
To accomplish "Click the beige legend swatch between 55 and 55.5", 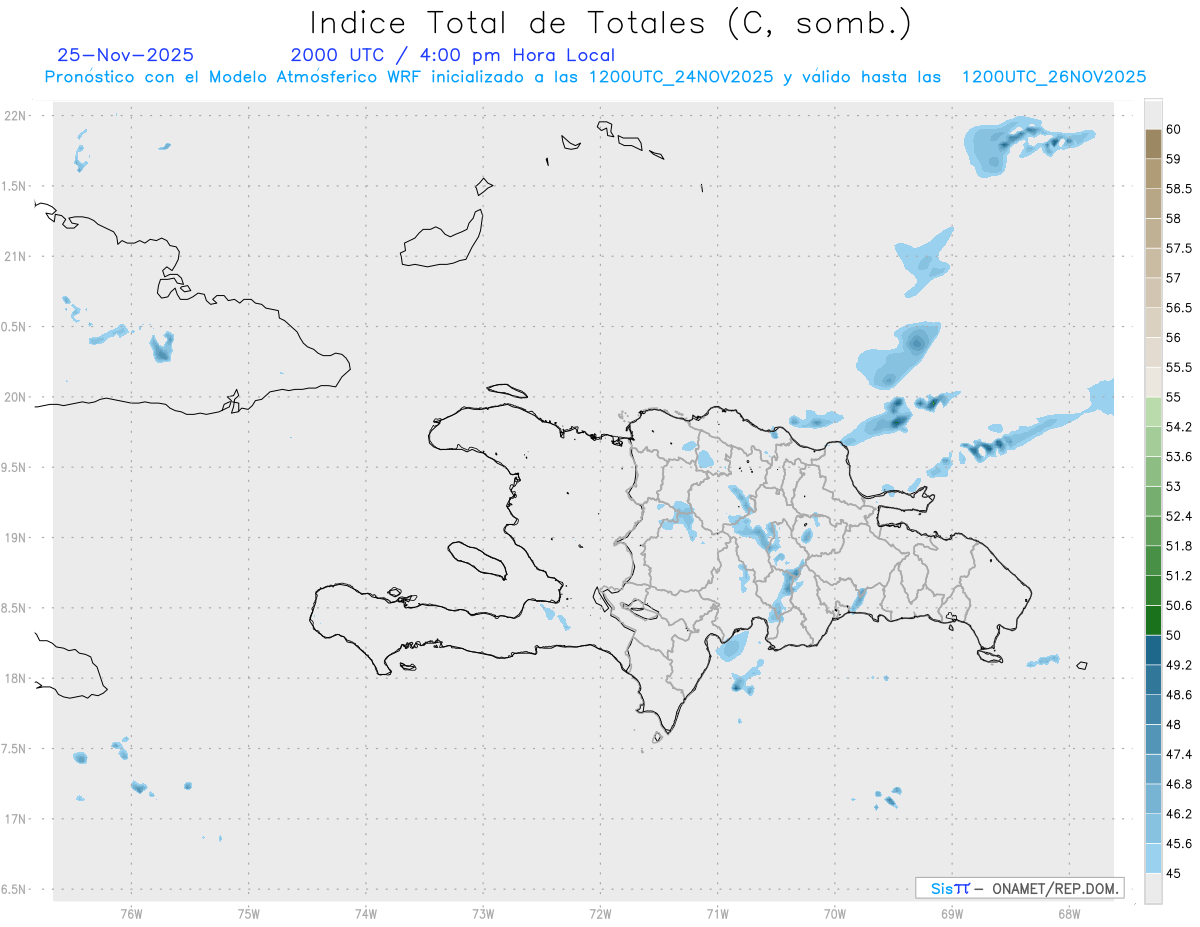I will 1153,382.
